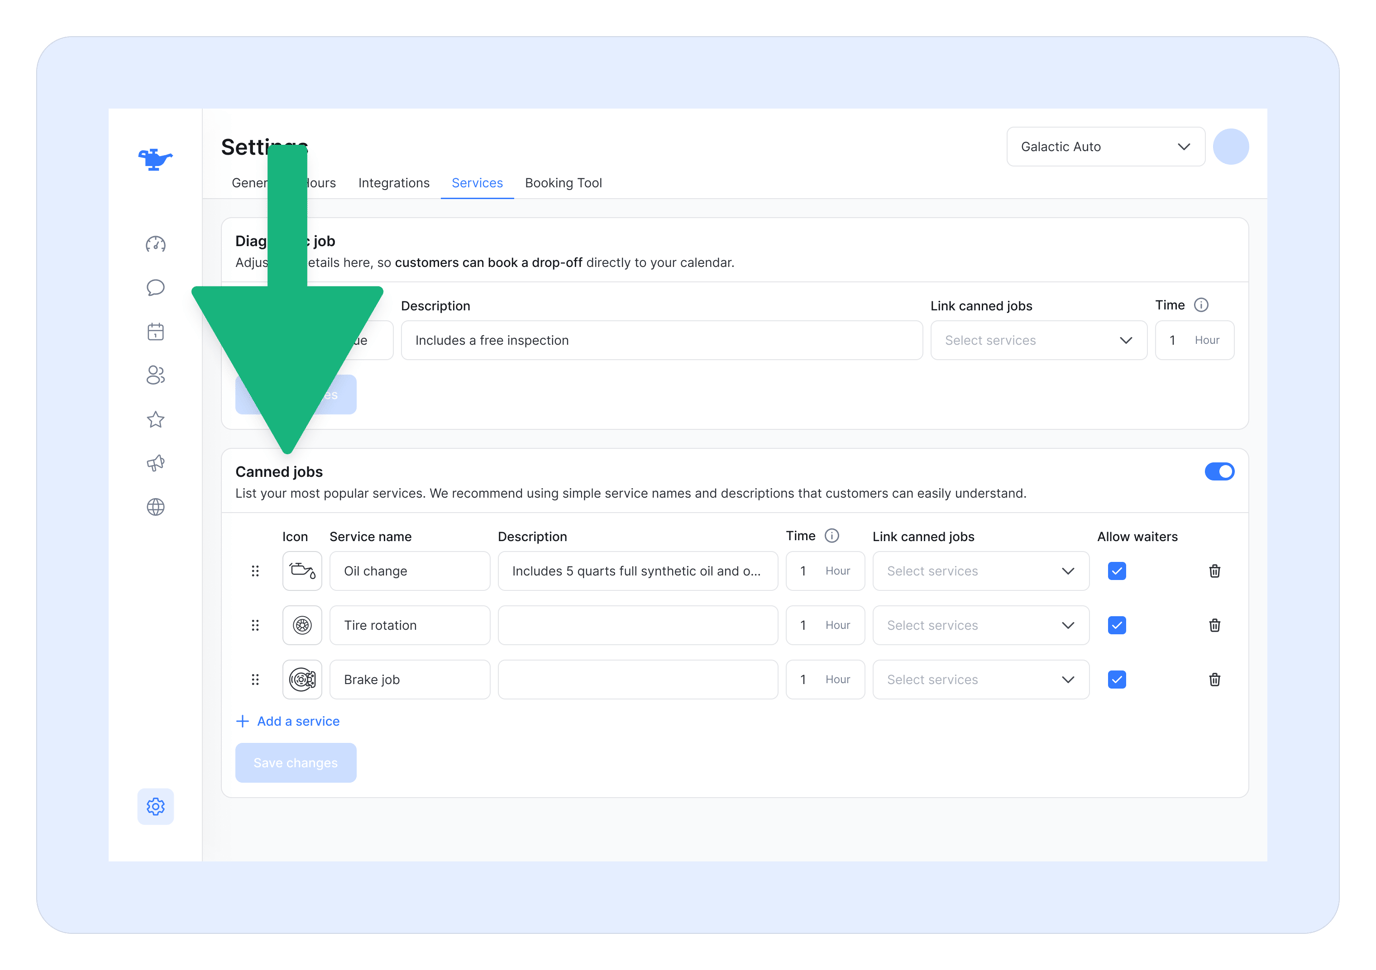Open Select services dropdown for Tire rotation
The image size is (1376, 970).
coord(980,624)
